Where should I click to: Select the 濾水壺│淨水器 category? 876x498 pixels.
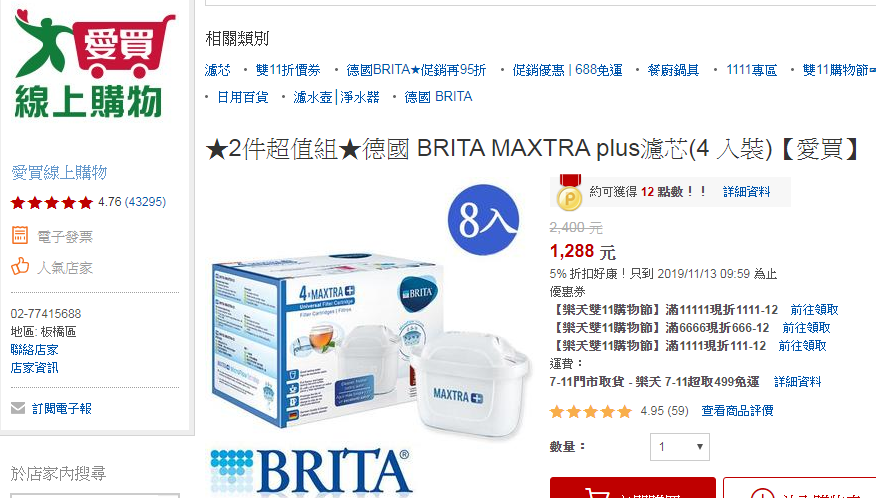click(x=336, y=97)
